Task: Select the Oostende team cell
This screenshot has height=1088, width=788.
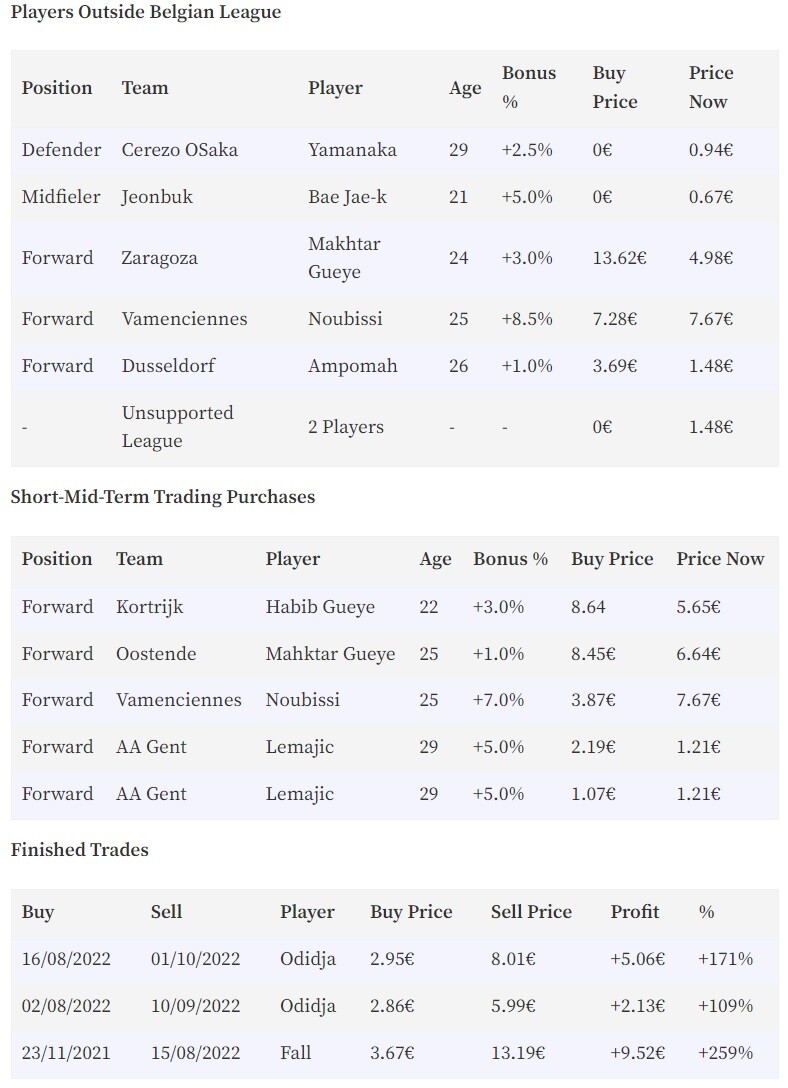Action: pos(156,654)
